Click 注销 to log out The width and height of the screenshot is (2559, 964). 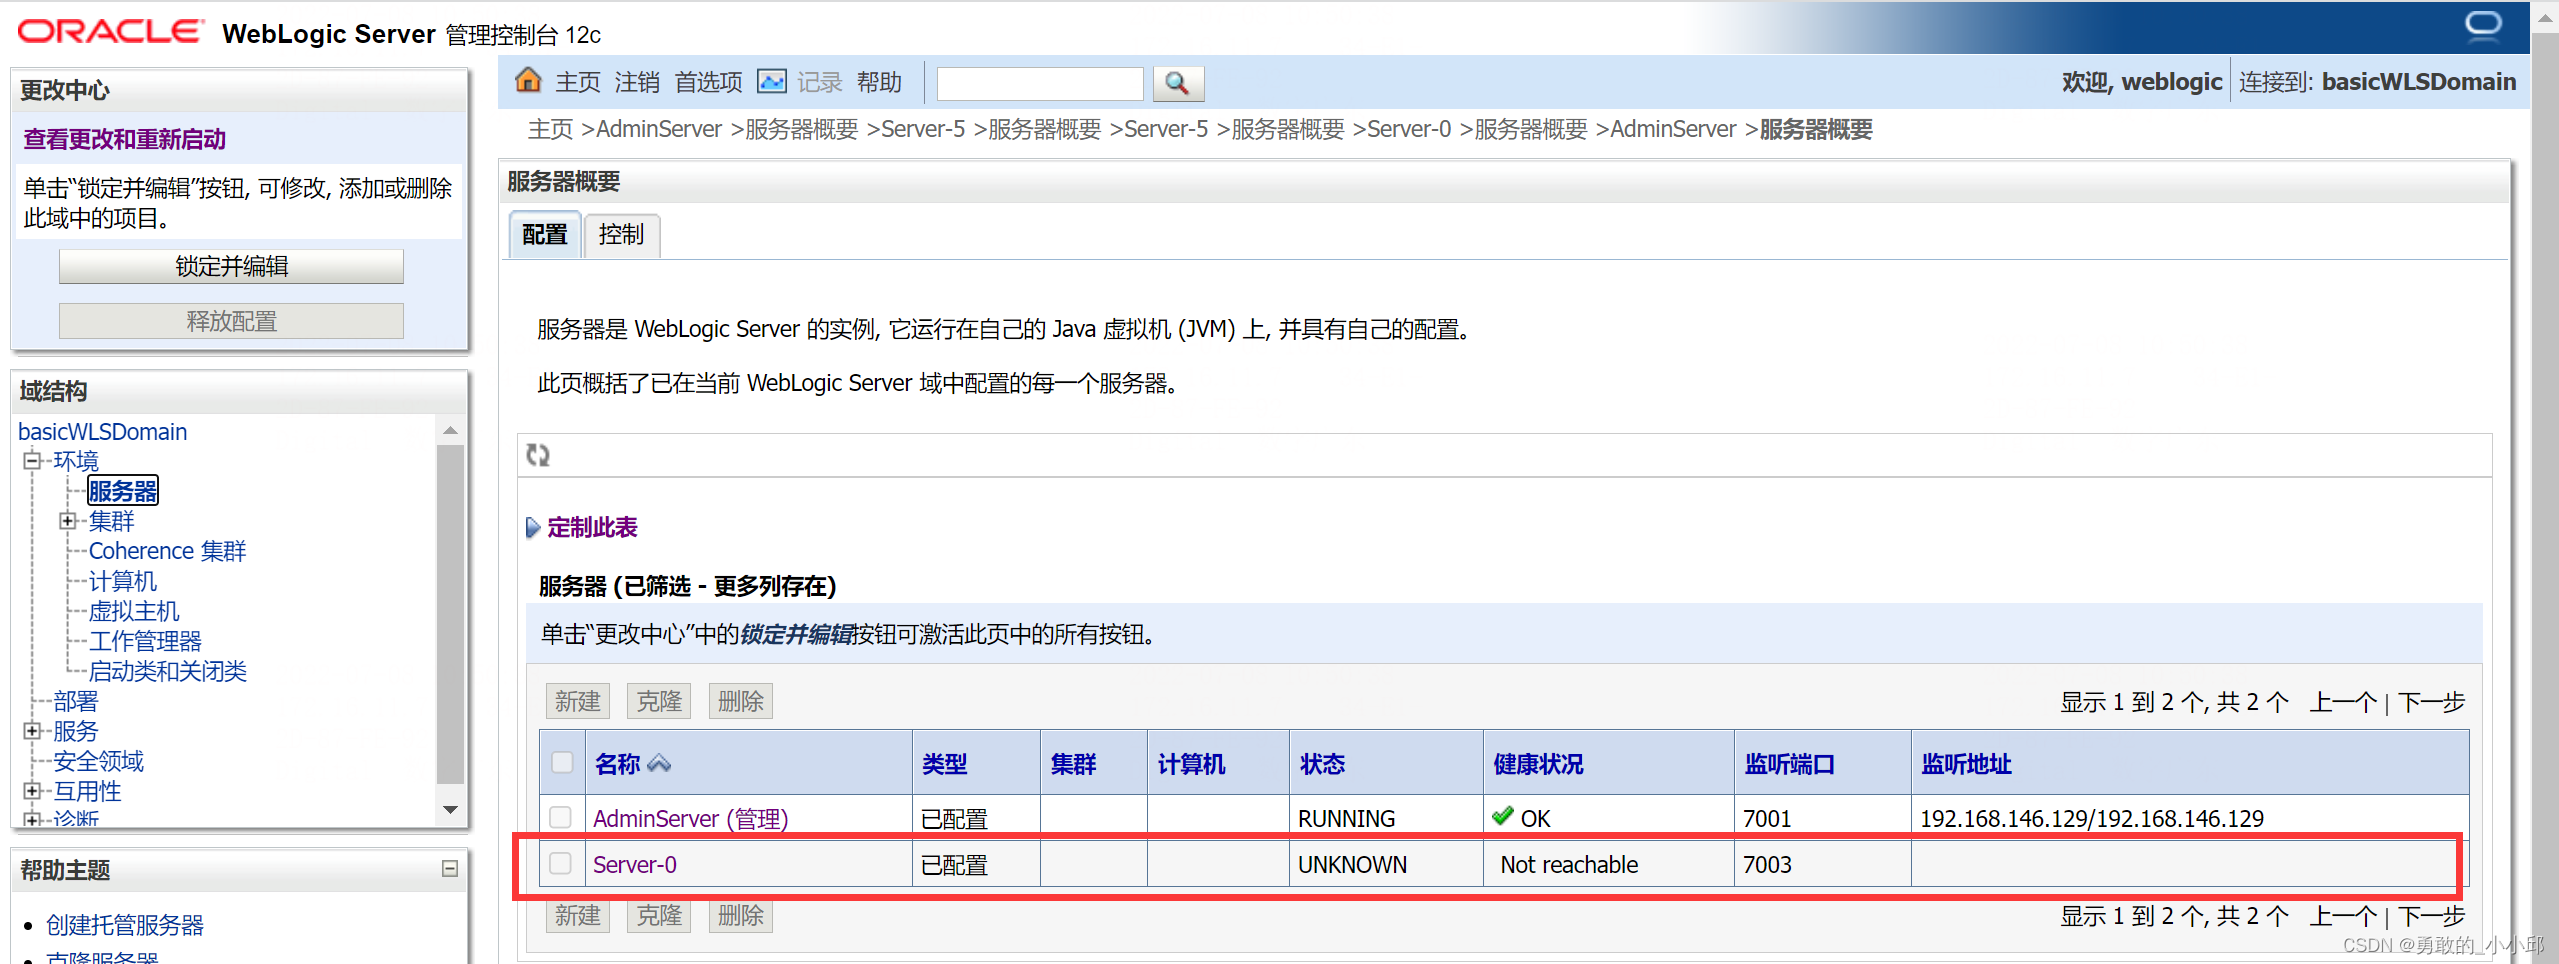point(637,82)
